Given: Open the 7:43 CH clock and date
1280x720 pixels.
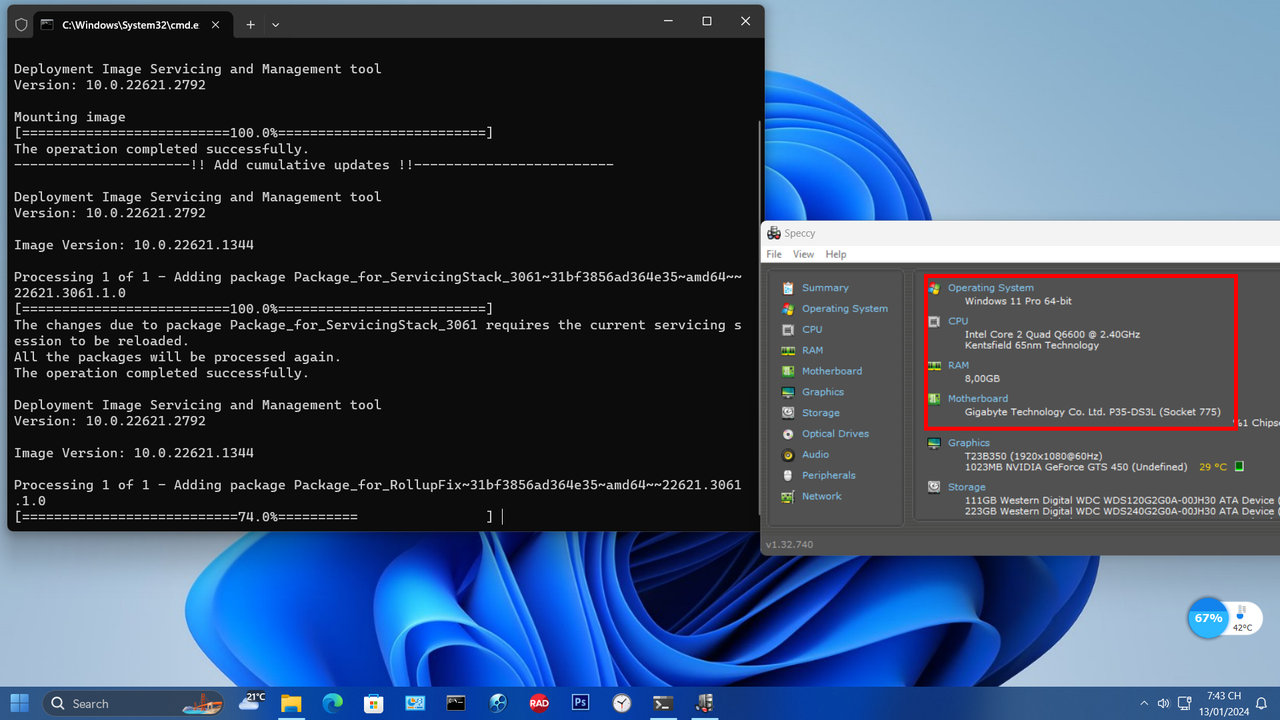Looking at the screenshot, I should coord(1223,703).
